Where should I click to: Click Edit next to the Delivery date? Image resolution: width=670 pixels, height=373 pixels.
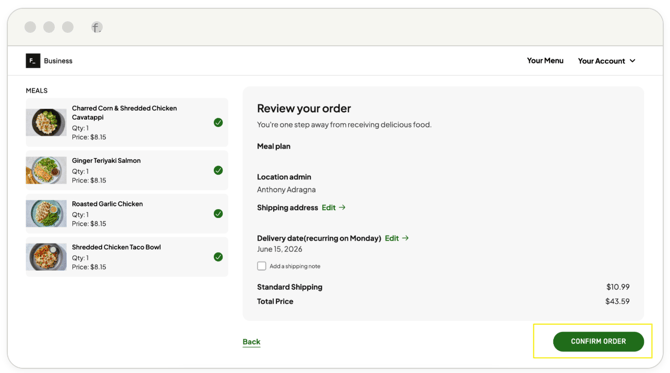tap(392, 238)
